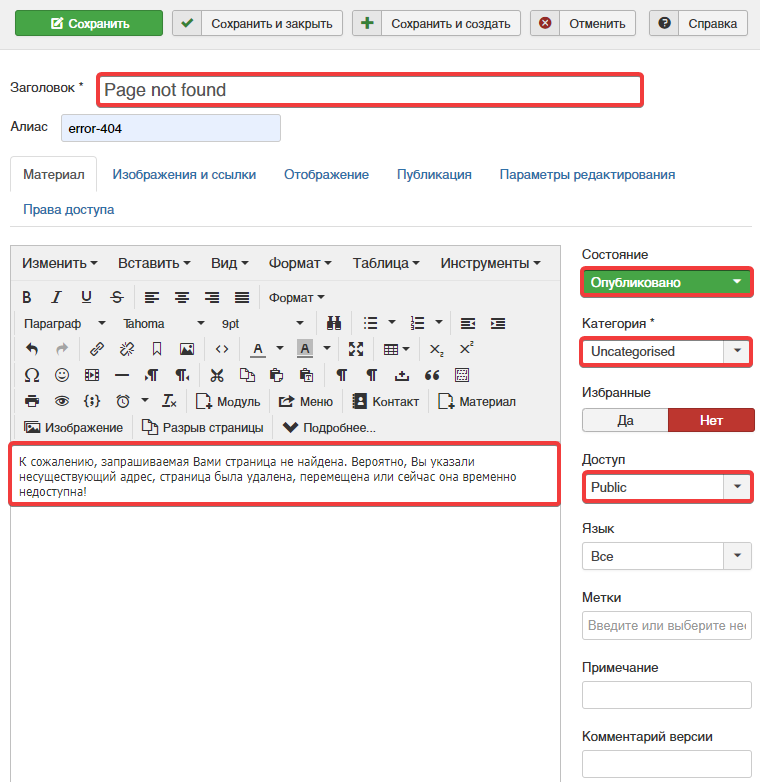
Task: Expand the Категория dropdown showing Uncategorised
Action: 667,351
